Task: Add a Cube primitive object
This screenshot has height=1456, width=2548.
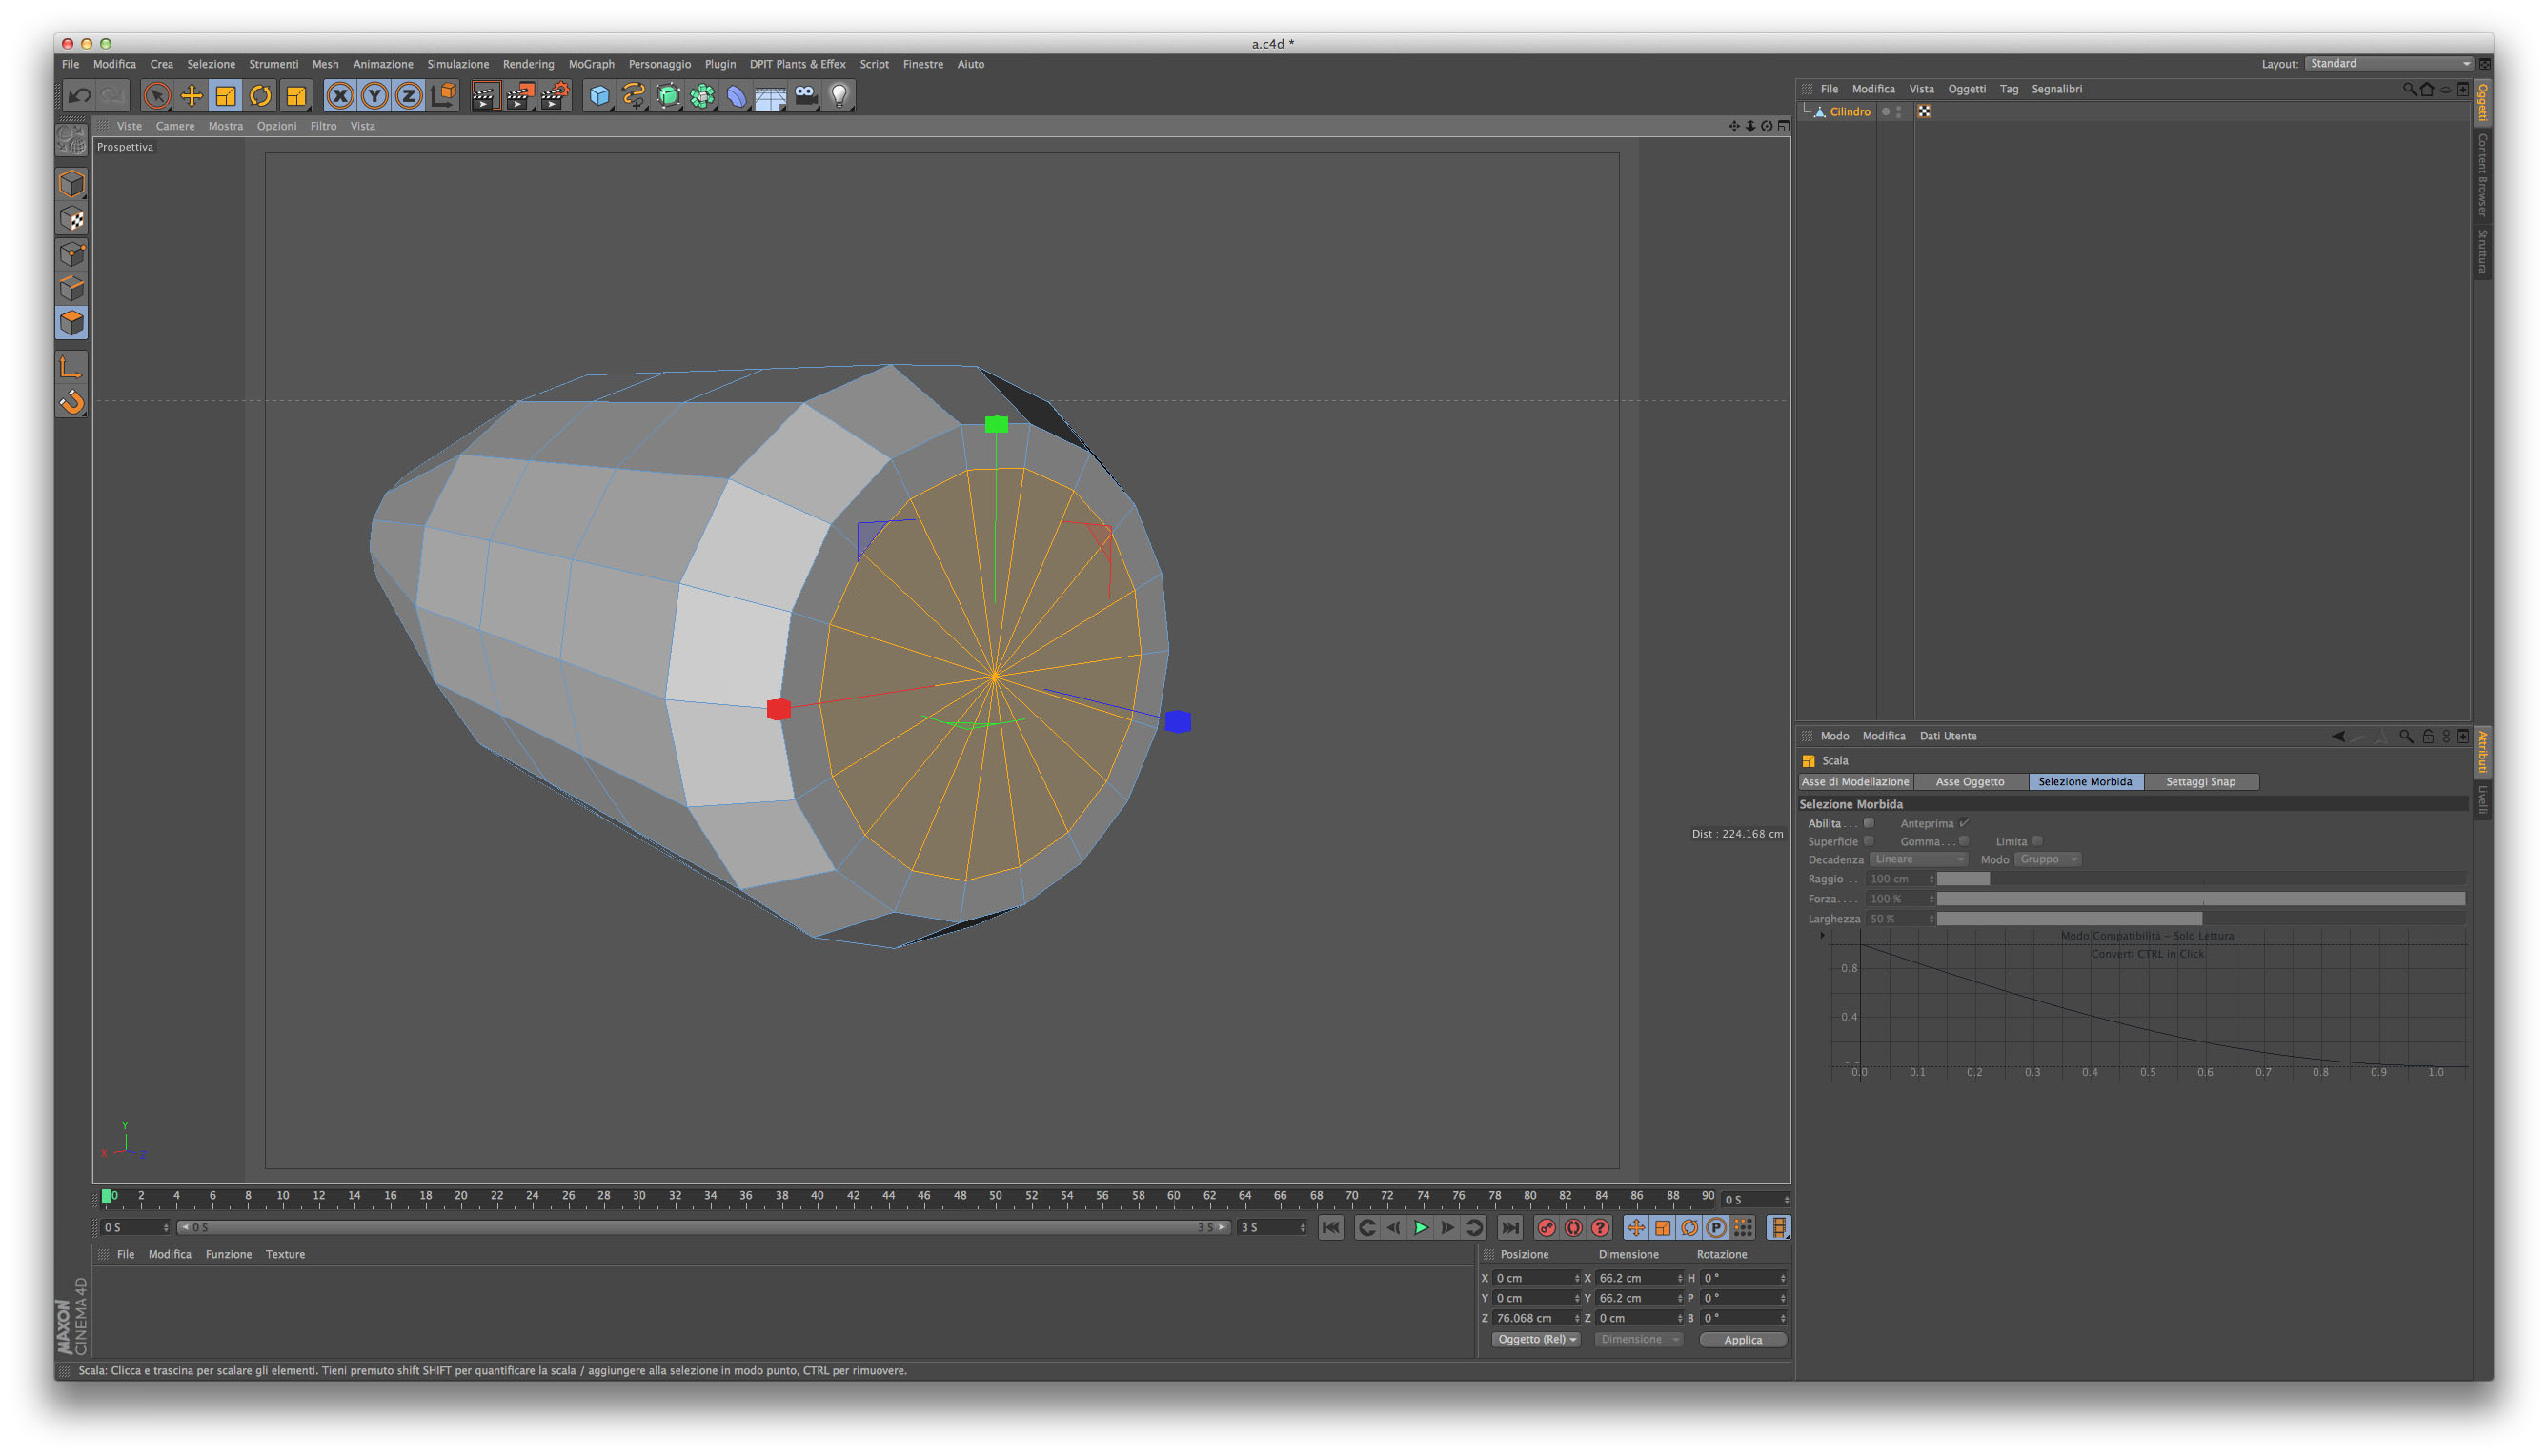Action: pyautogui.click(x=599, y=96)
